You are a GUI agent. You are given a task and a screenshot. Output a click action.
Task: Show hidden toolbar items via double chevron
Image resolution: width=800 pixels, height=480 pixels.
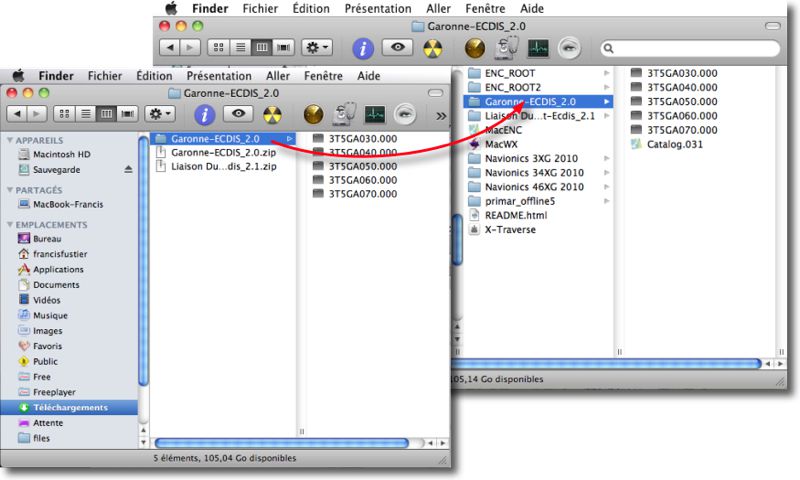pos(441,116)
